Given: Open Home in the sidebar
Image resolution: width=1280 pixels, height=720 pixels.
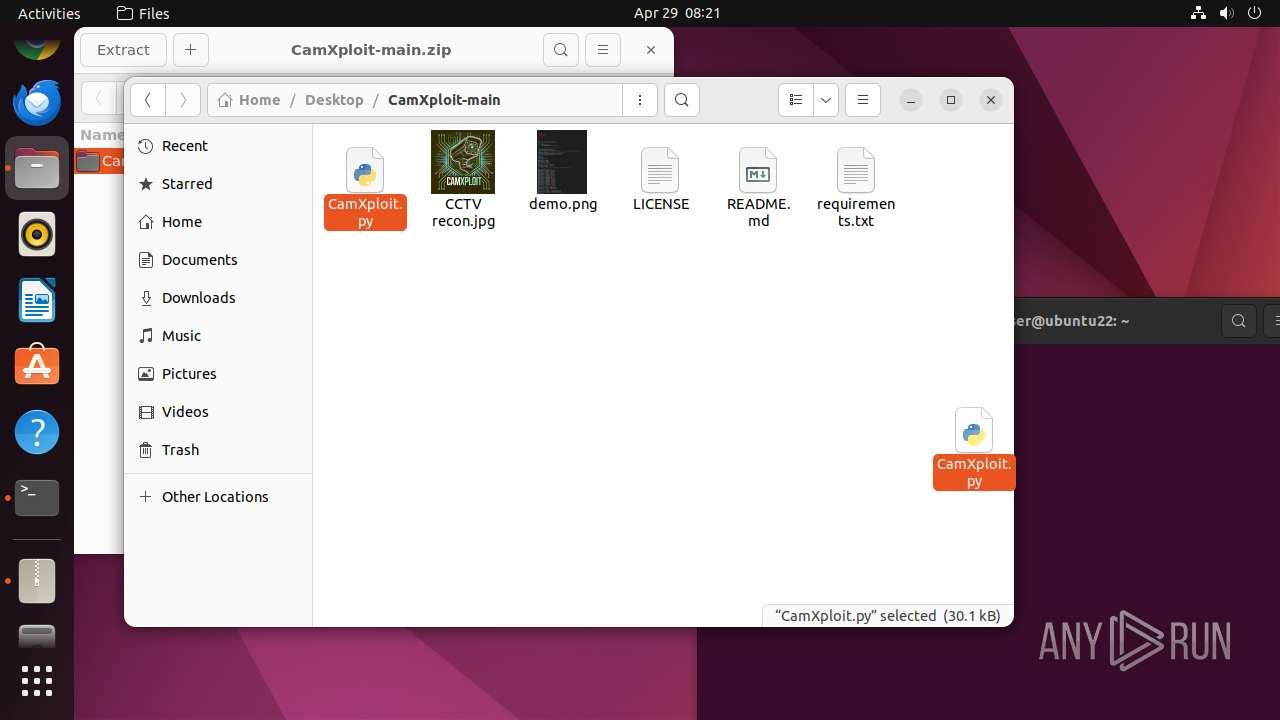Looking at the screenshot, I should (x=218, y=222).
